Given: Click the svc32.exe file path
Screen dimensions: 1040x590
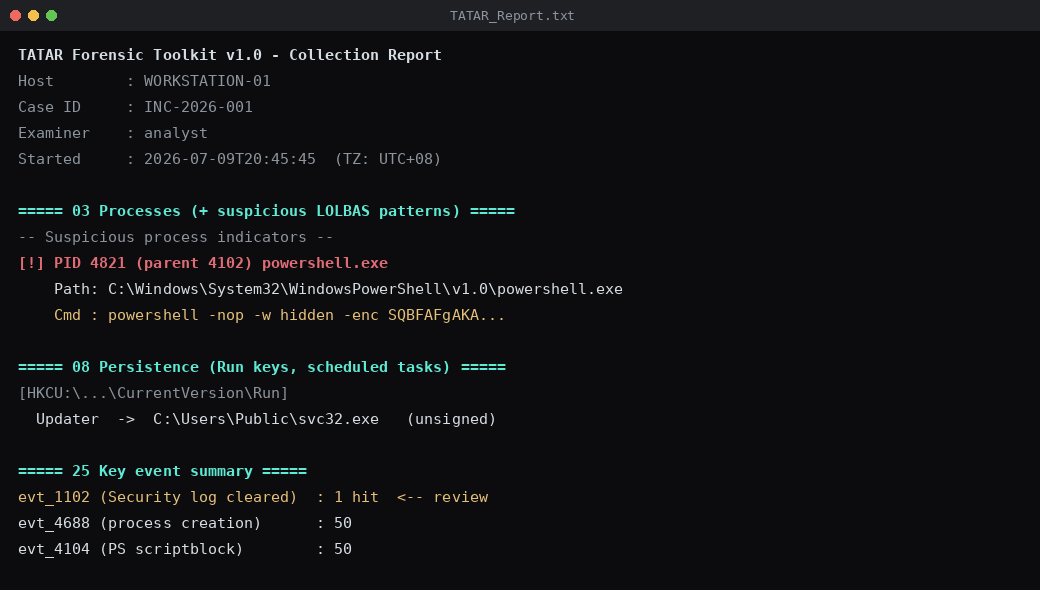Looking at the screenshot, I should point(266,419).
